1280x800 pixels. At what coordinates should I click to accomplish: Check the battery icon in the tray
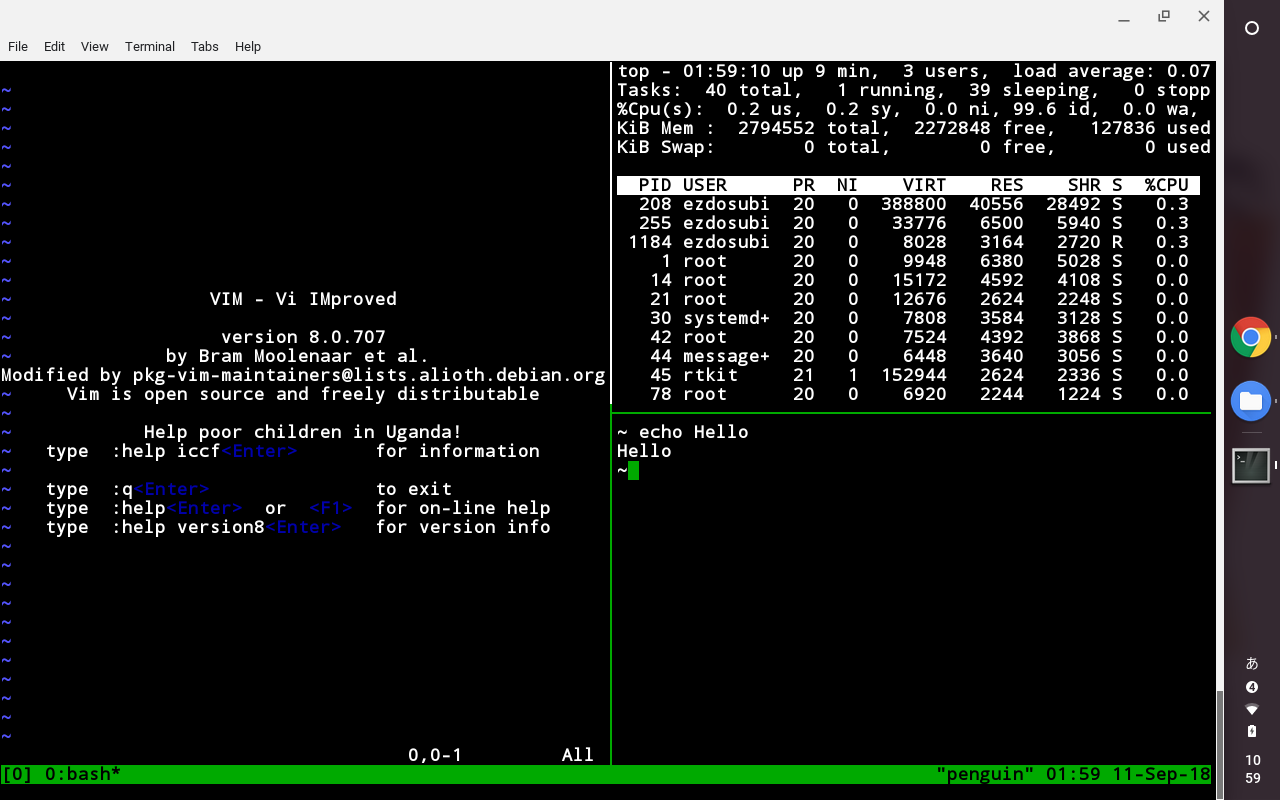tap(1251, 731)
